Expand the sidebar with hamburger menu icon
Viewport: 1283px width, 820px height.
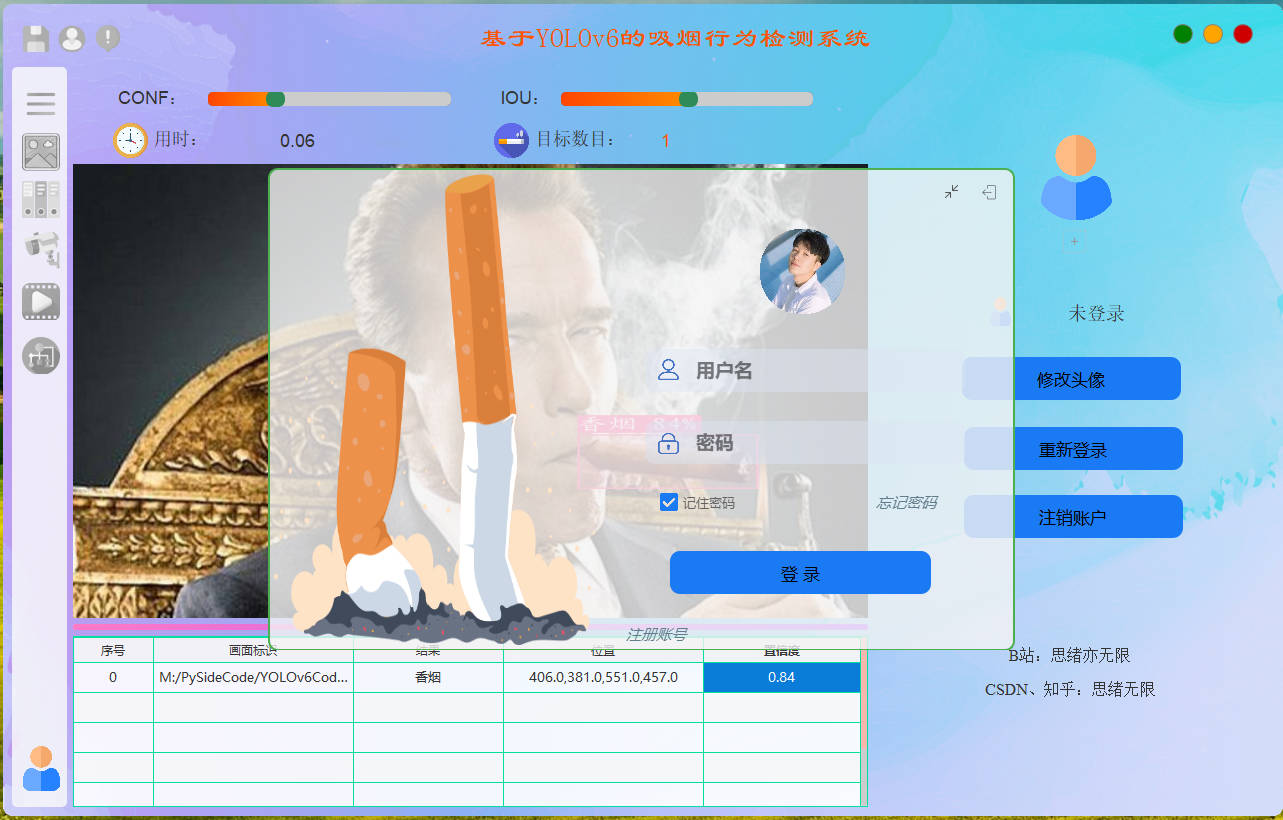click(x=41, y=103)
